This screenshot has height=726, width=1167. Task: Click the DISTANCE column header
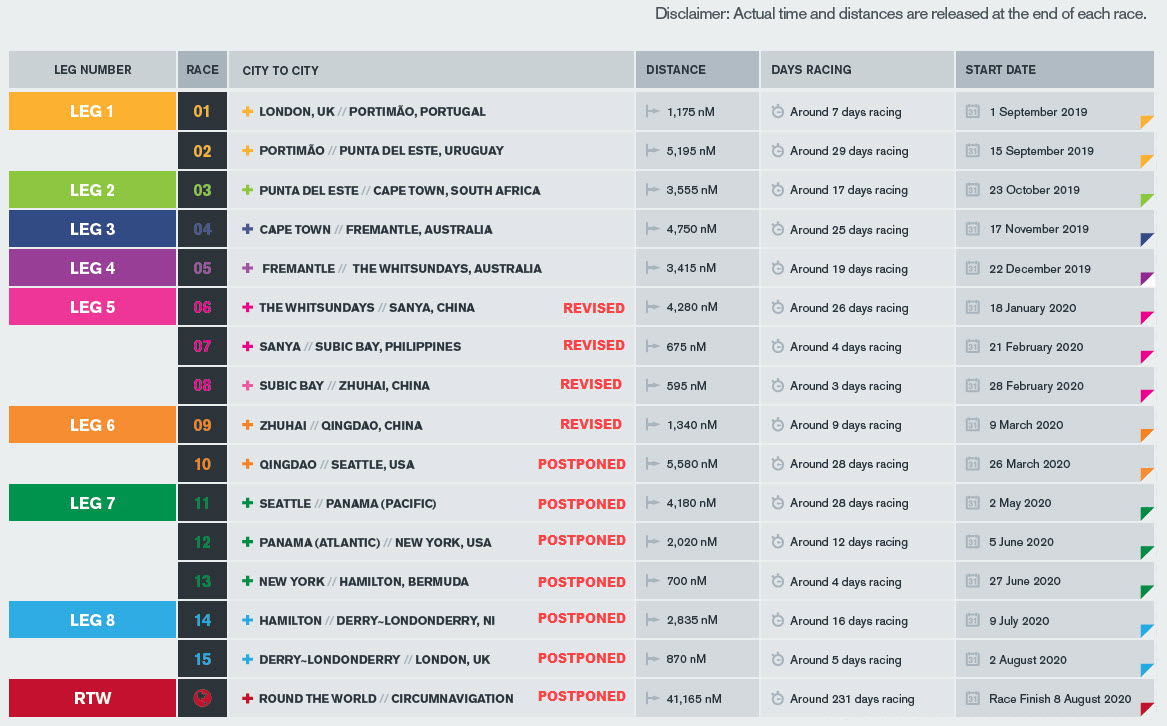tap(697, 70)
